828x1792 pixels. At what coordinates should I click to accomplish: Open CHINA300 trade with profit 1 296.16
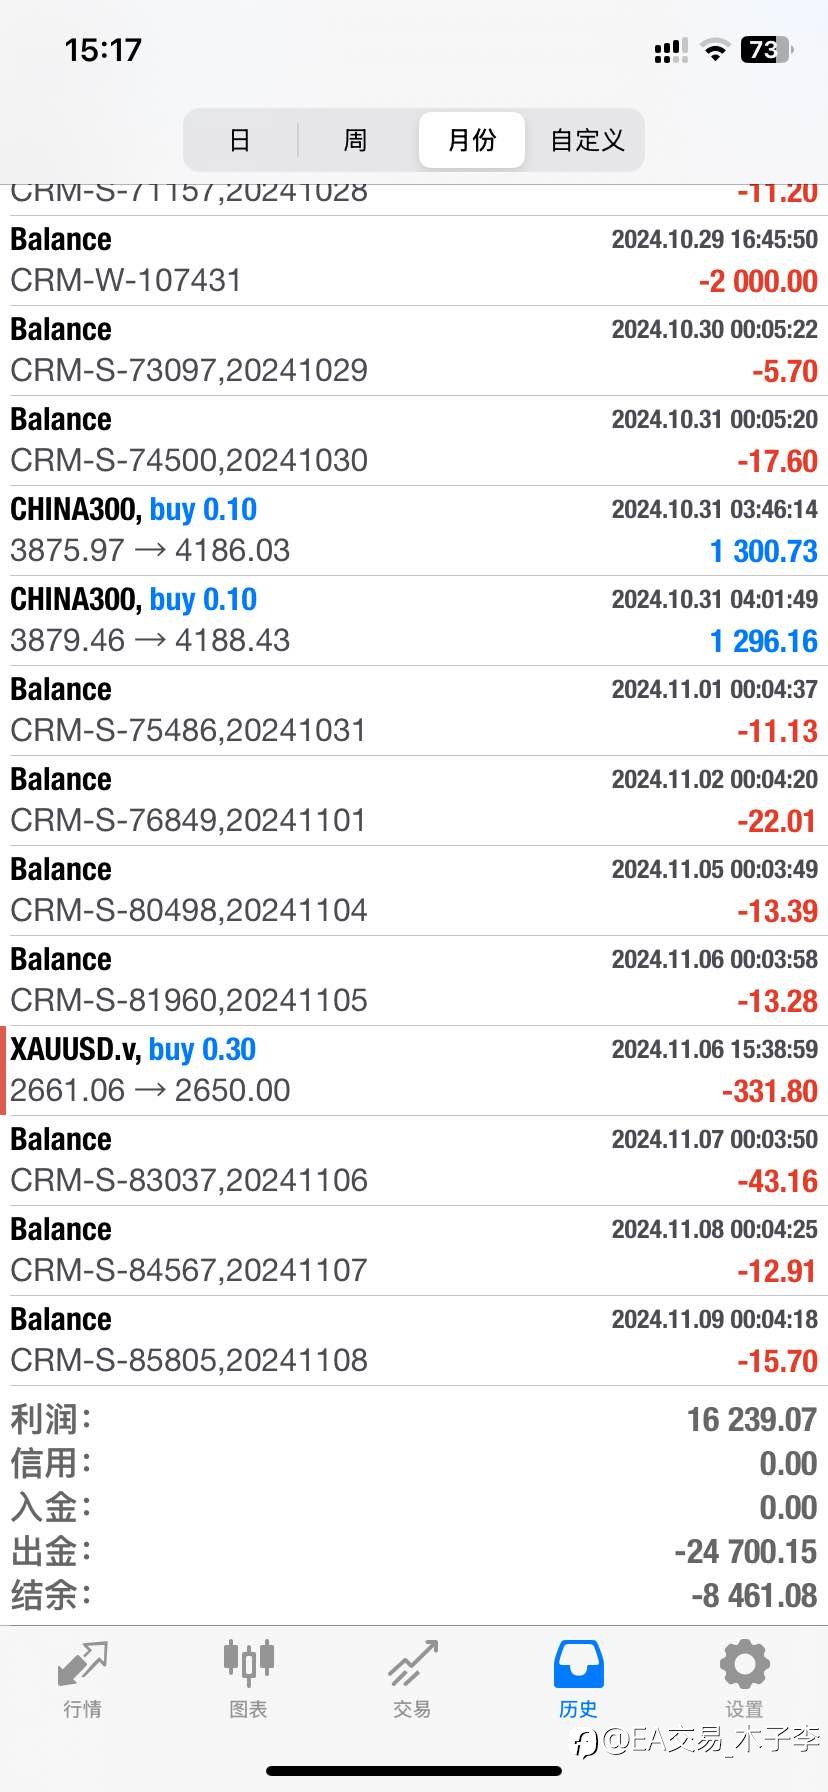pyautogui.click(x=414, y=620)
